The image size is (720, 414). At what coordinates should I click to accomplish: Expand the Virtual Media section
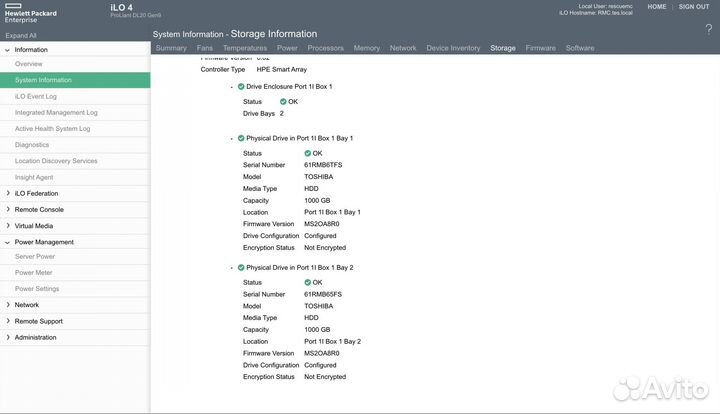tap(8, 226)
